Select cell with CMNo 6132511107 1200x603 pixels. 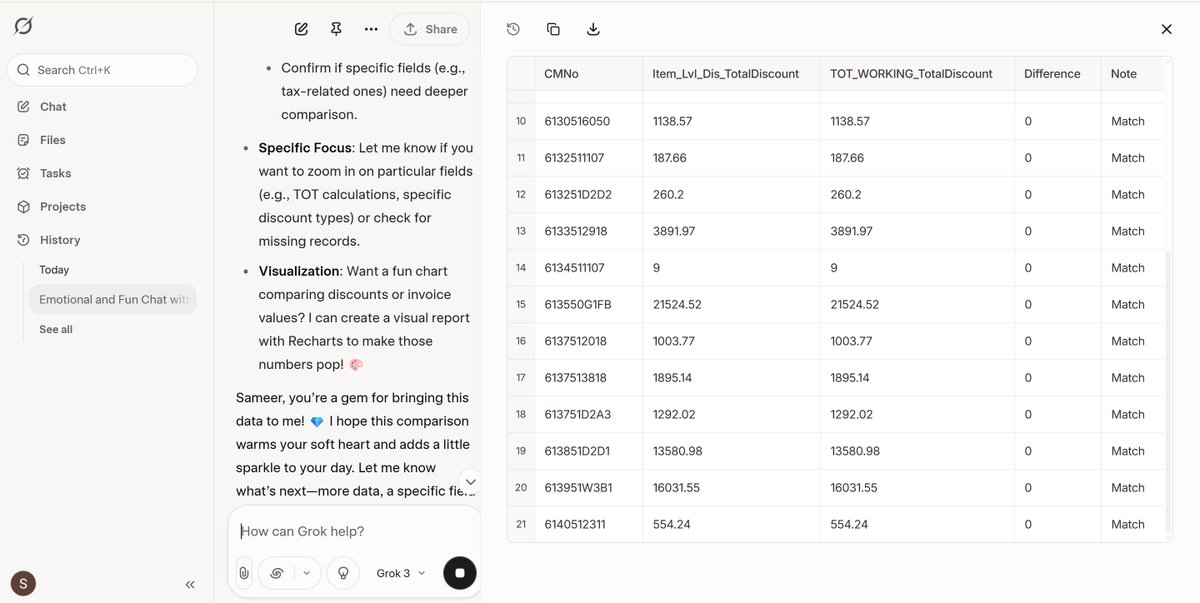coord(589,158)
